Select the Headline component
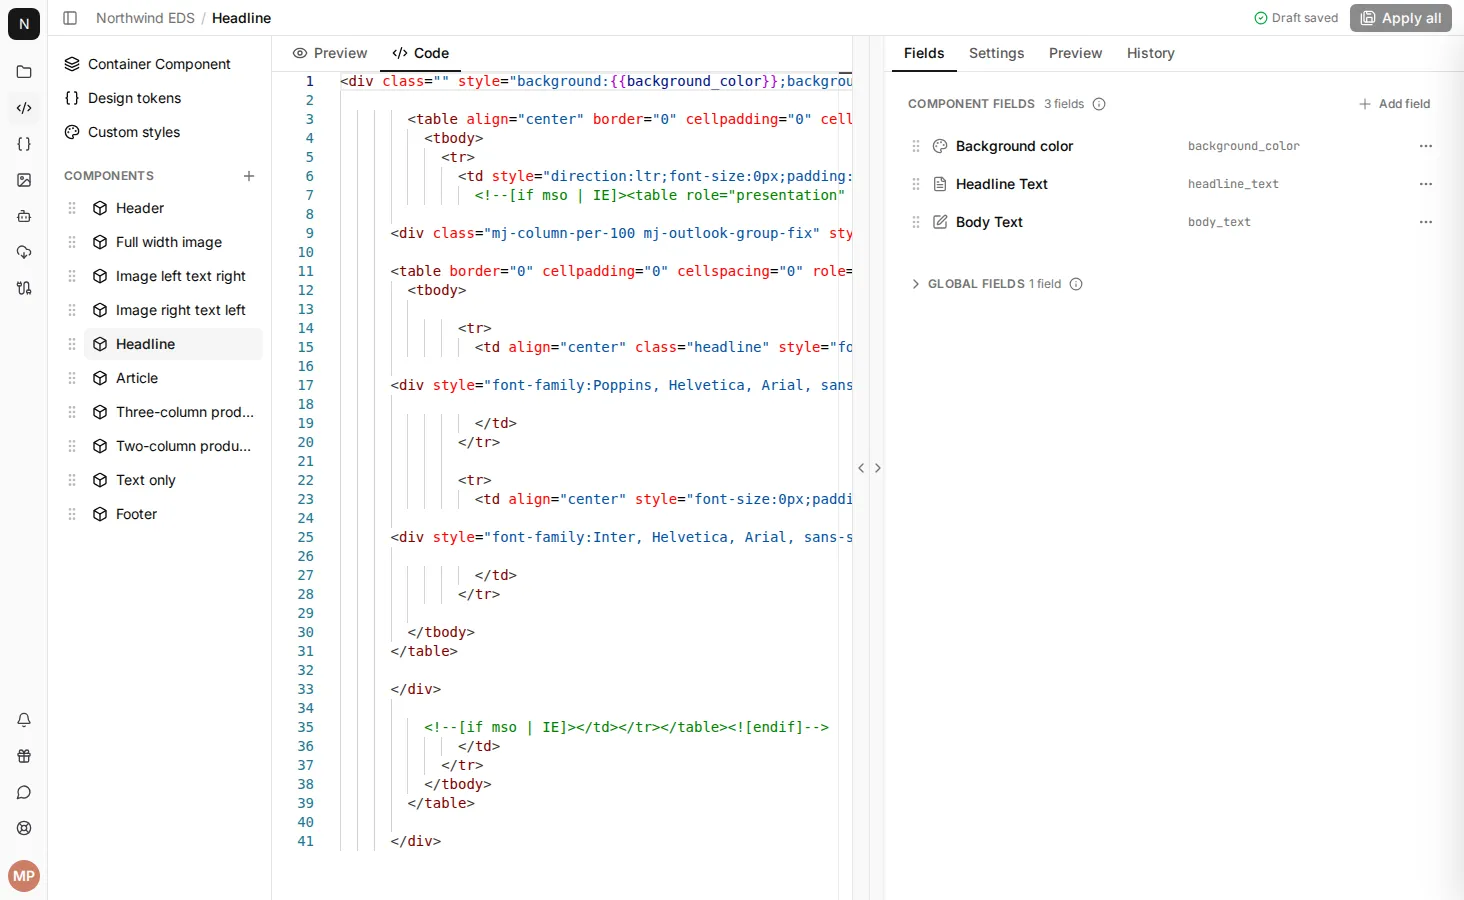Screen dimensions: 1464x900 [x=173, y=344]
